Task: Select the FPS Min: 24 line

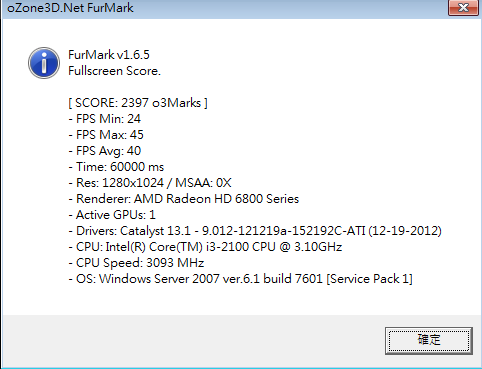Action: click(x=105, y=119)
